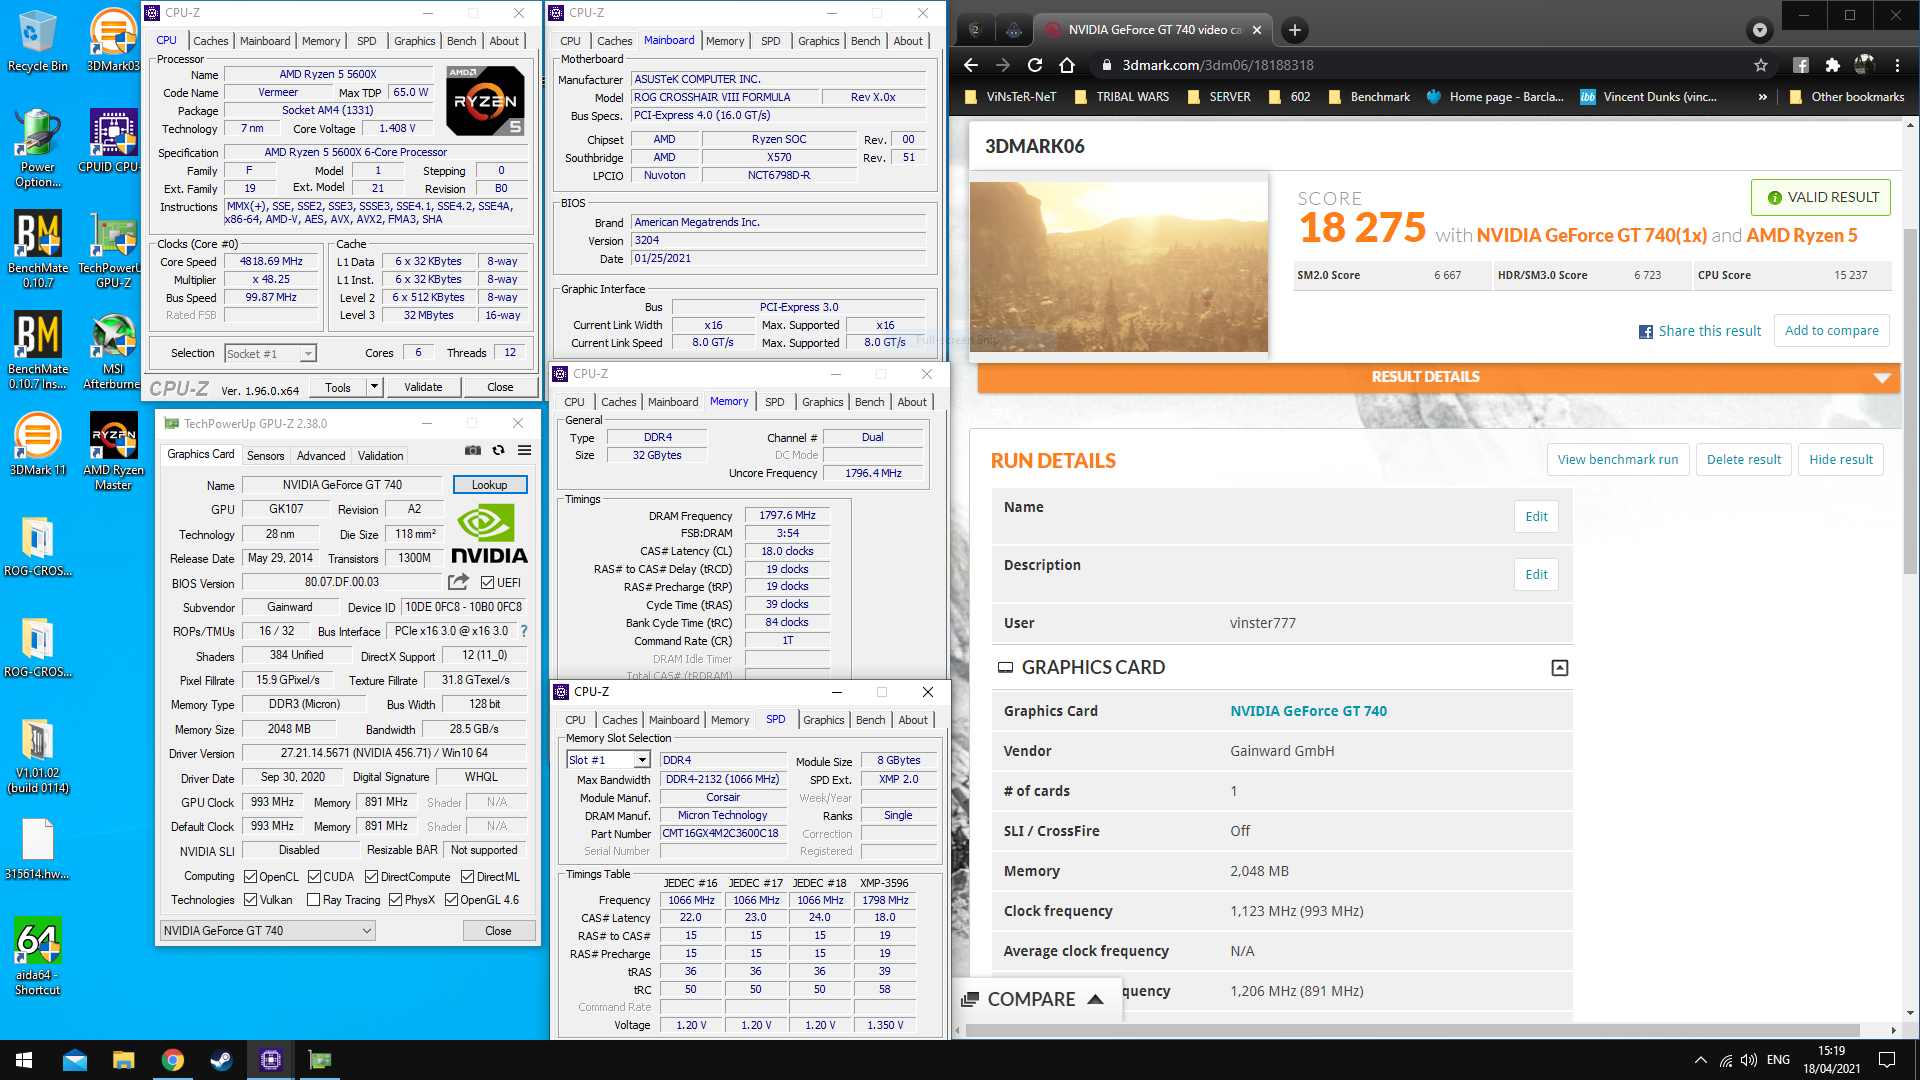Click Edit next to the Description field
The height and width of the screenshot is (1080, 1920).
click(x=1536, y=575)
